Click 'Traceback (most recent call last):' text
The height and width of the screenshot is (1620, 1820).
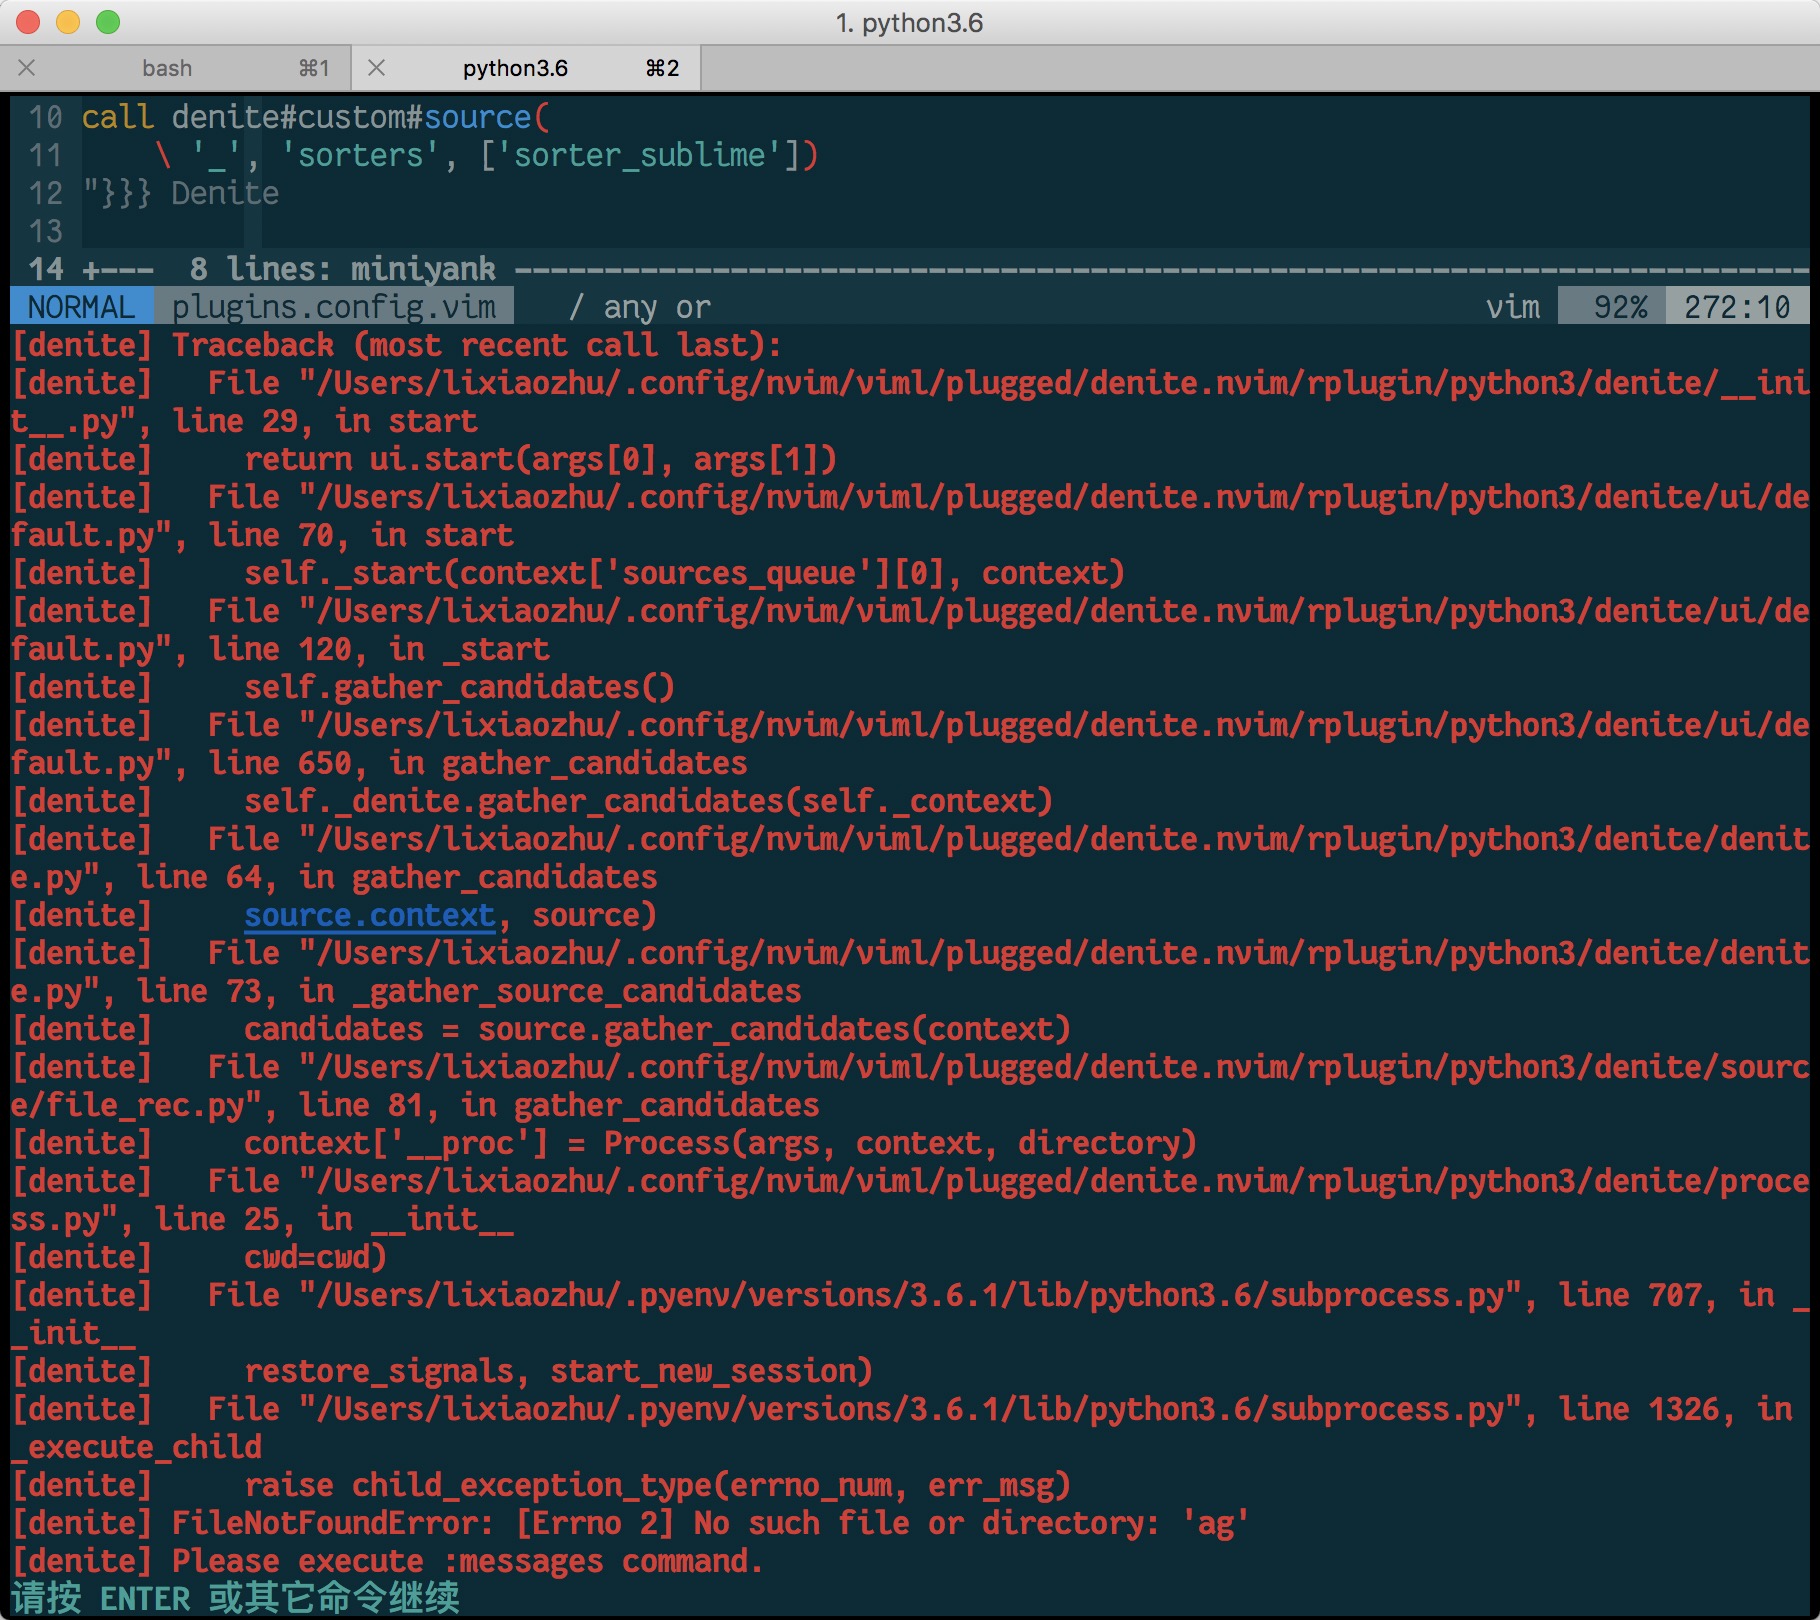[x=477, y=346]
